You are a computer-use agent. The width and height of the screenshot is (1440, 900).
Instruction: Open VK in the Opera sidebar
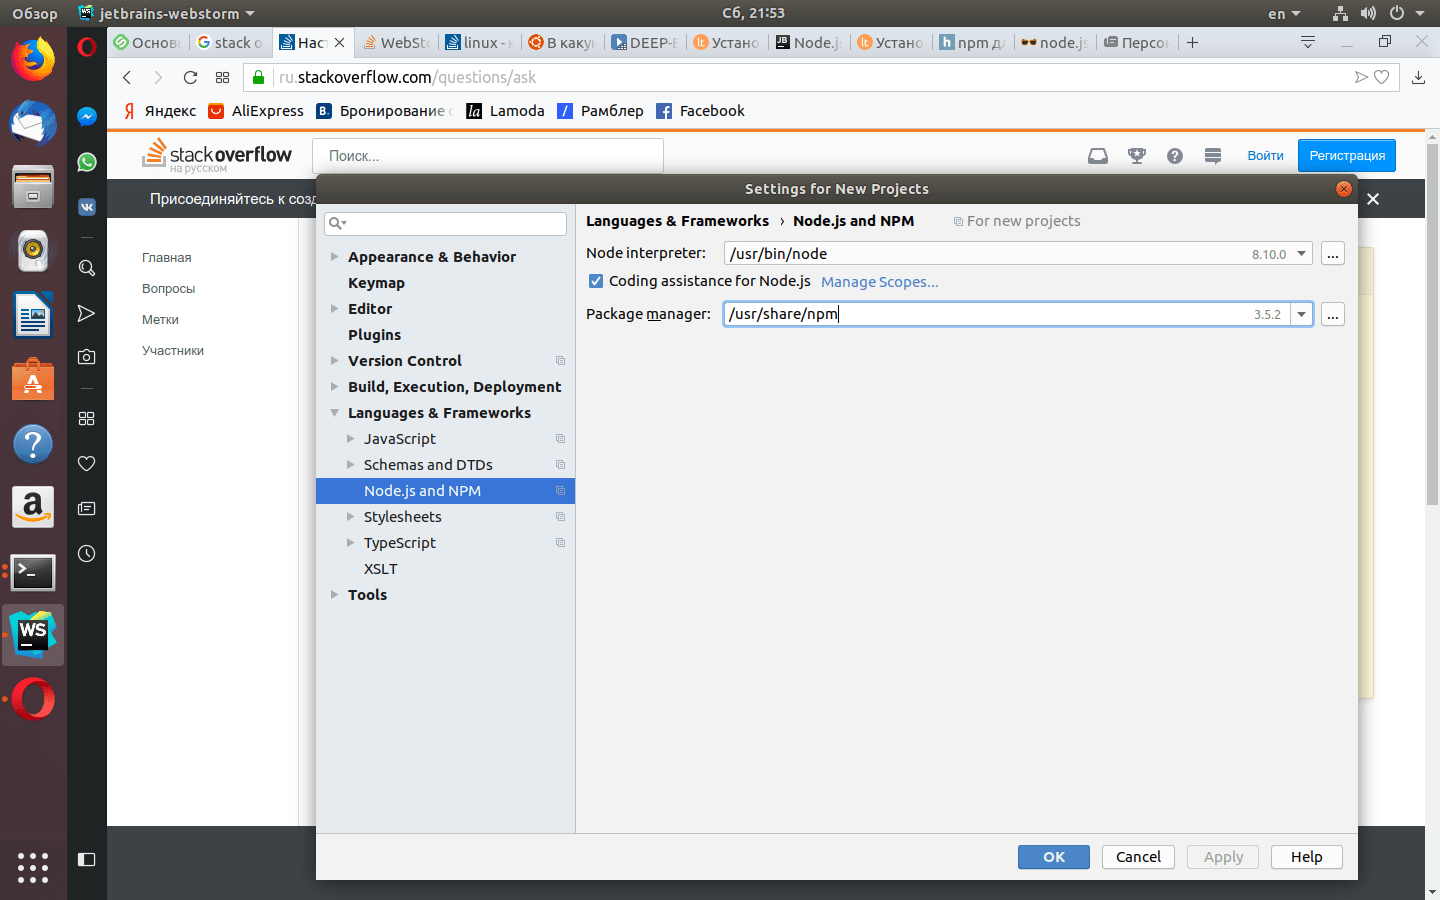point(87,207)
